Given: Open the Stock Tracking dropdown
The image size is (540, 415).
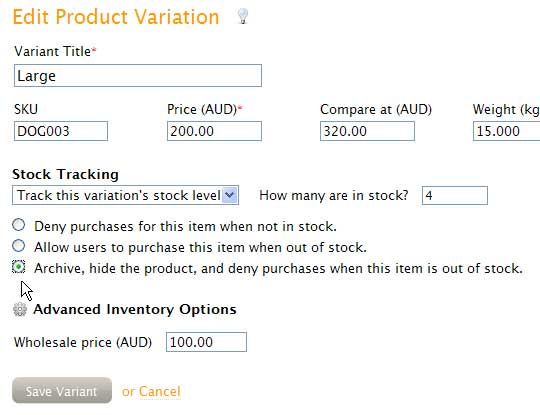Looking at the screenshot, I should pyautogui.click(x=125, y=195).
